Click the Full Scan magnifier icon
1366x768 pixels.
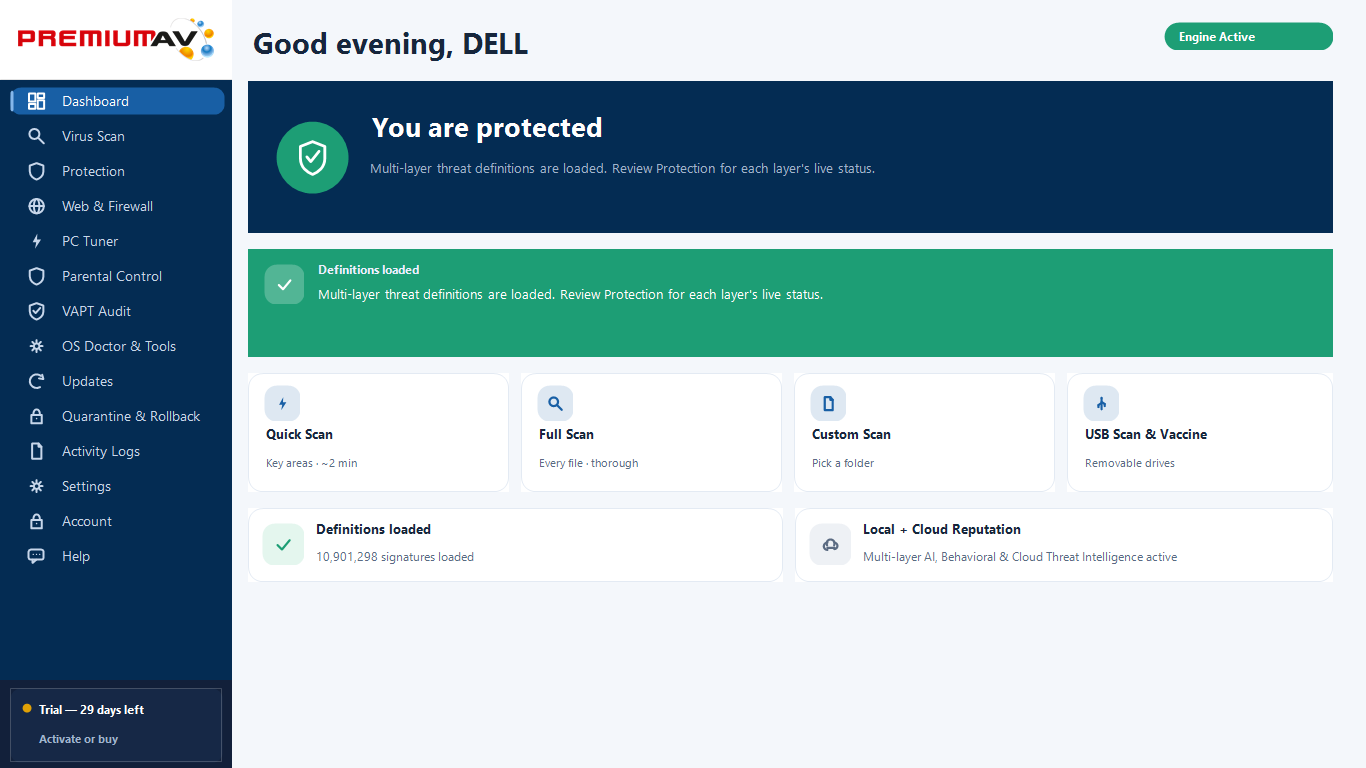555,404
